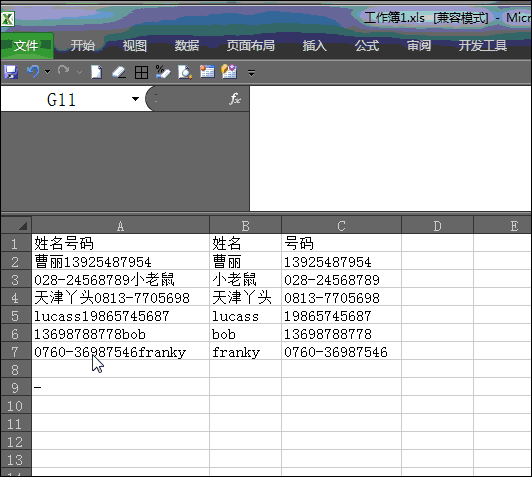The height and width of the screenshot is (477, 532).
Task: Switch to the 公式 tab
Action: [367, 45]
